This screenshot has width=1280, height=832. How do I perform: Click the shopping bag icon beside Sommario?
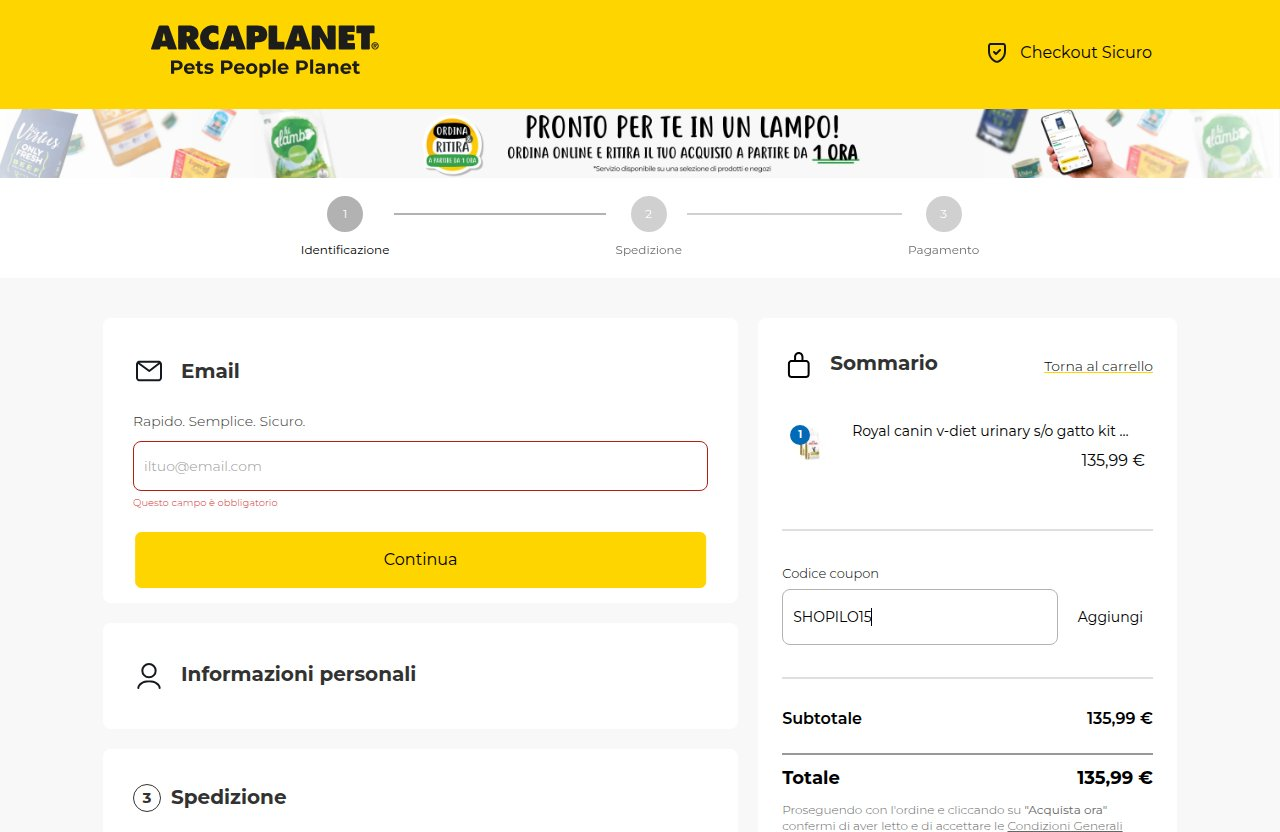coord(798,364)
